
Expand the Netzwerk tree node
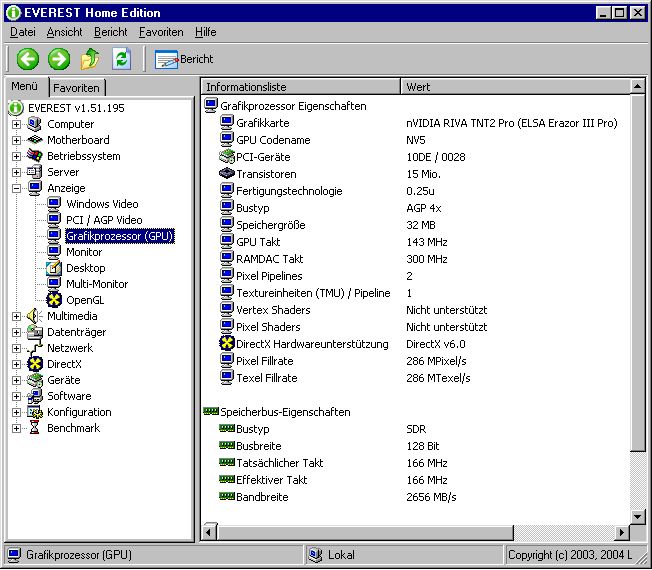pyautogui.click(x=16, y=348)
